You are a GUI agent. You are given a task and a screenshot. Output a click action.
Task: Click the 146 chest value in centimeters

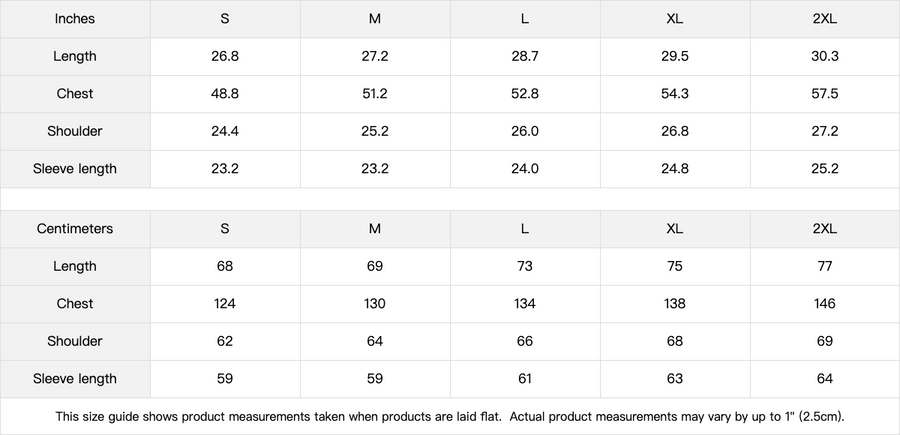tap(825, 304)
